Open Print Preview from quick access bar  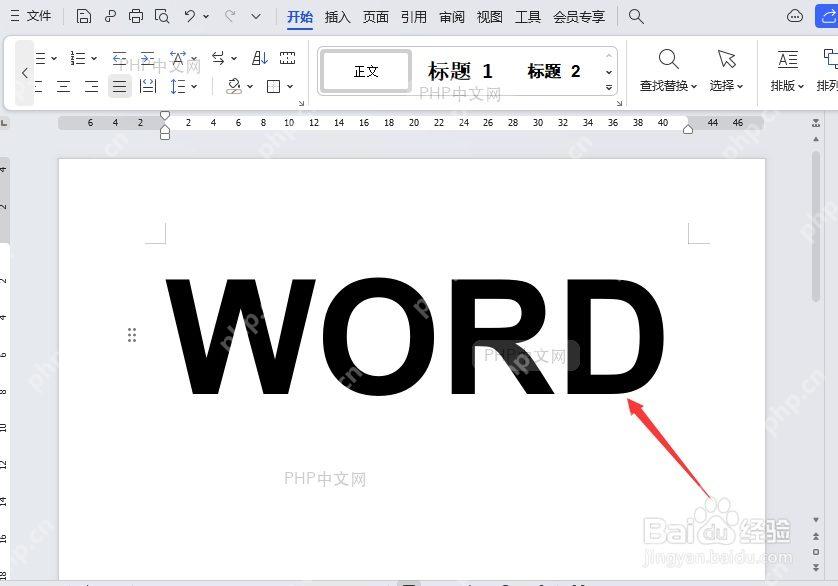162,17
